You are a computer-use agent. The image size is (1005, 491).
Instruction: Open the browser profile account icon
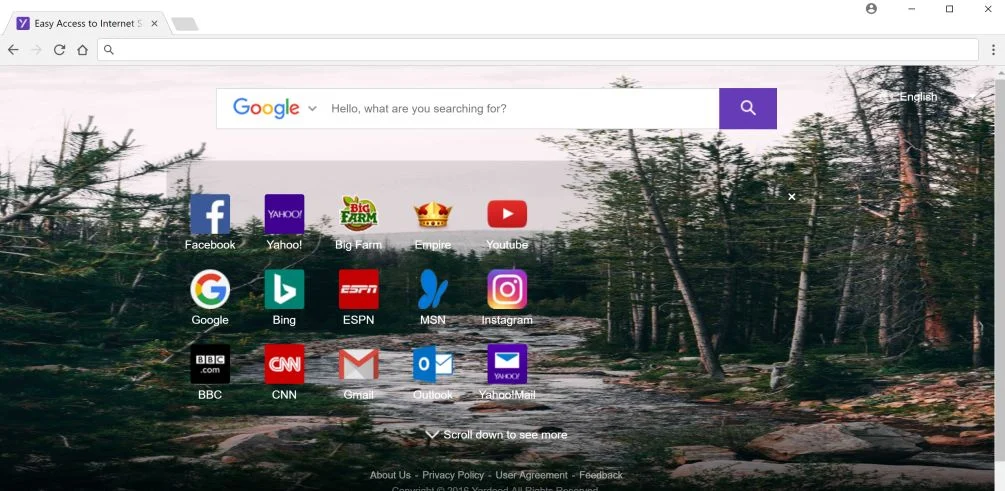871,8
